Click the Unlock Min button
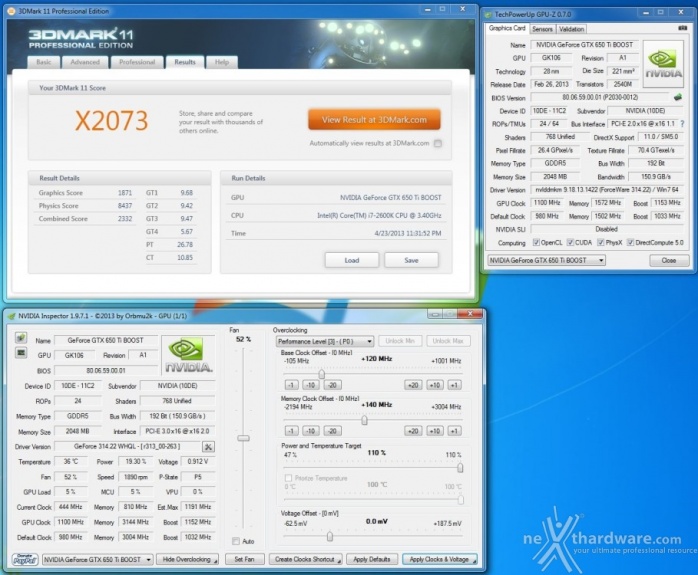Screen dimensions: 698x575 400,341
